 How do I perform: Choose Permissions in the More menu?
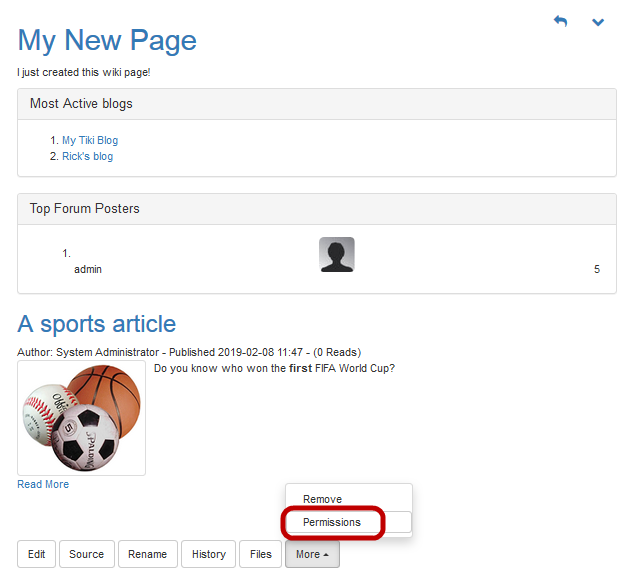(x=331, y=522)
